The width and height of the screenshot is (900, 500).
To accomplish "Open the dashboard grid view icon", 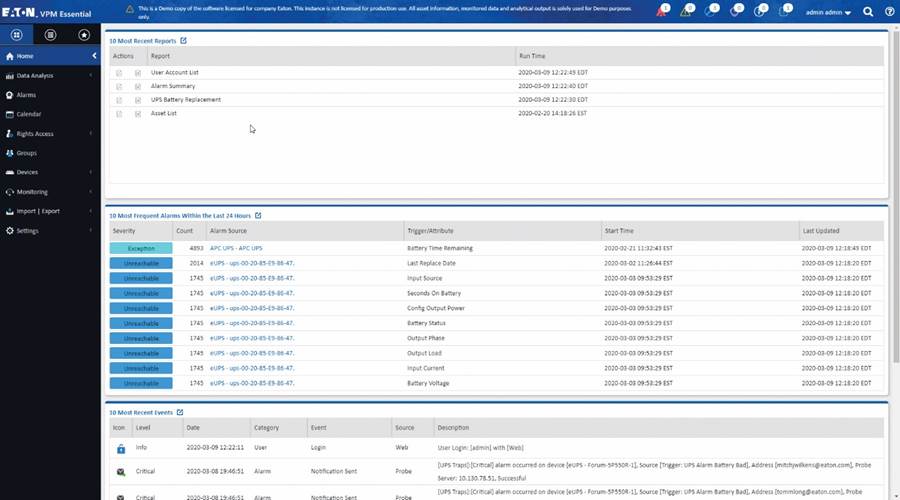I will (17, 35).
